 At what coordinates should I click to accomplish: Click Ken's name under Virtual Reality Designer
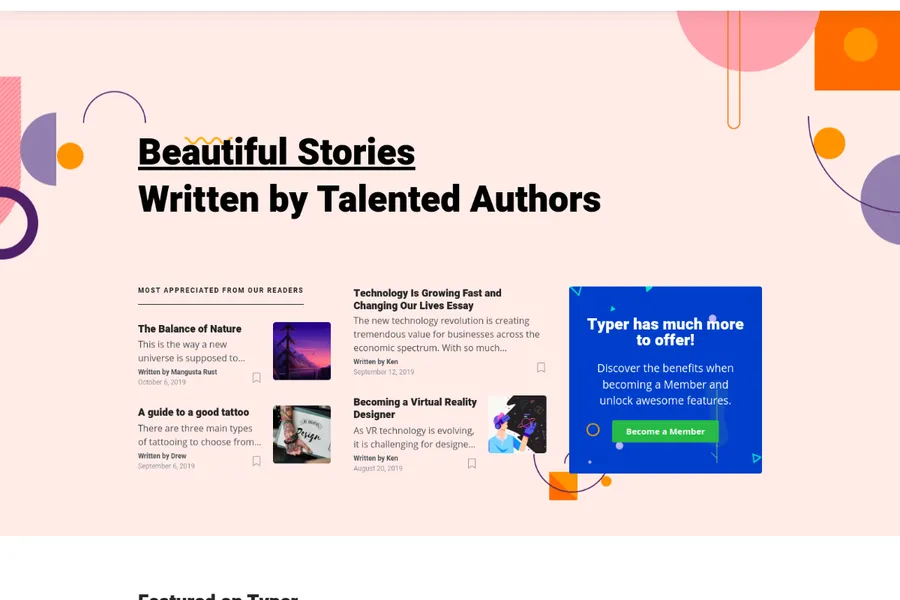(392, 458)
